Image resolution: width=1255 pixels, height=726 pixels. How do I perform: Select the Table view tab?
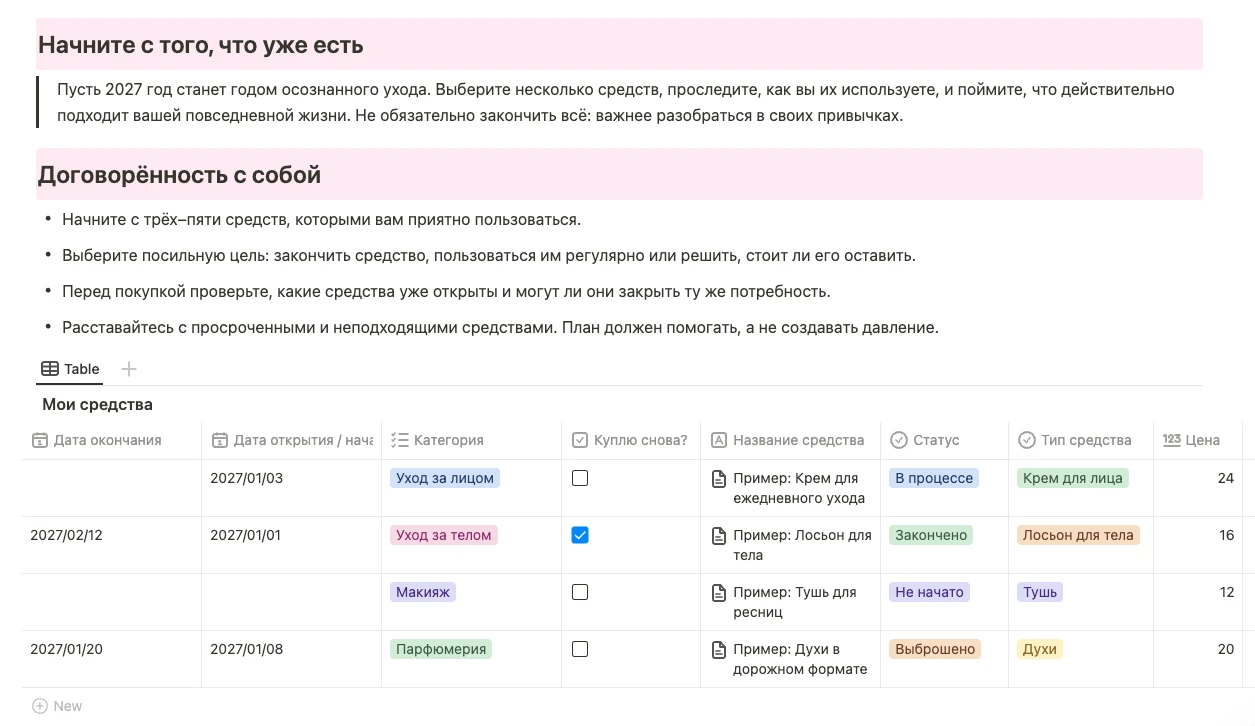click(x=70, y=369)
